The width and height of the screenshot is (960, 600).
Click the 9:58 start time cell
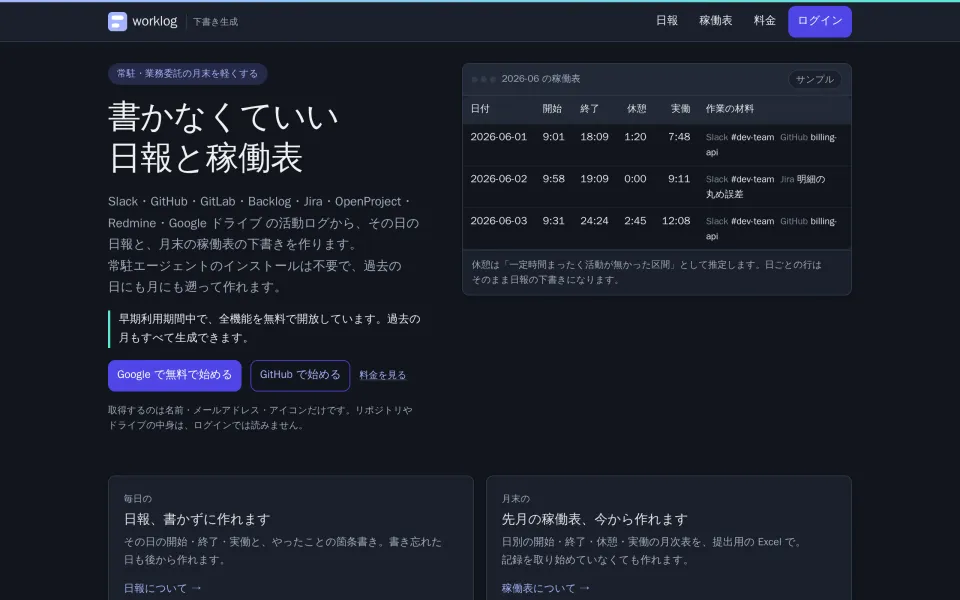coord(553,179)
